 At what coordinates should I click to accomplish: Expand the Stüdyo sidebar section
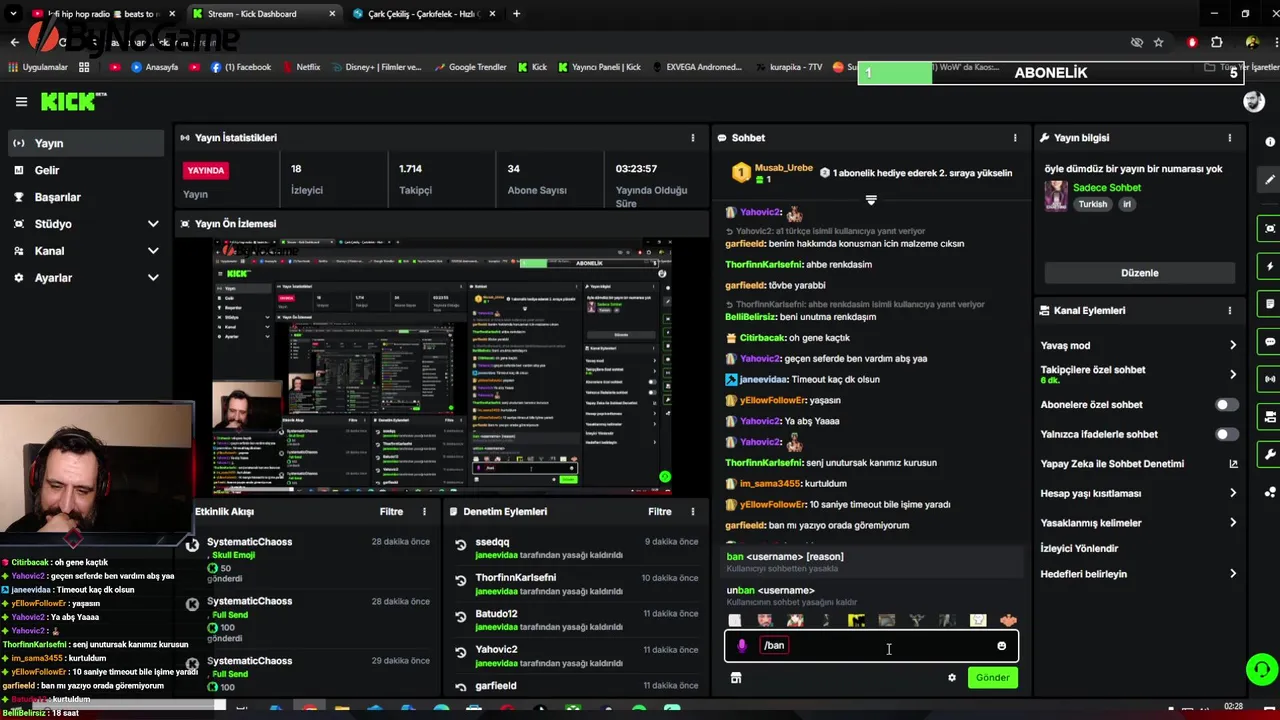[x=153, y=224]
